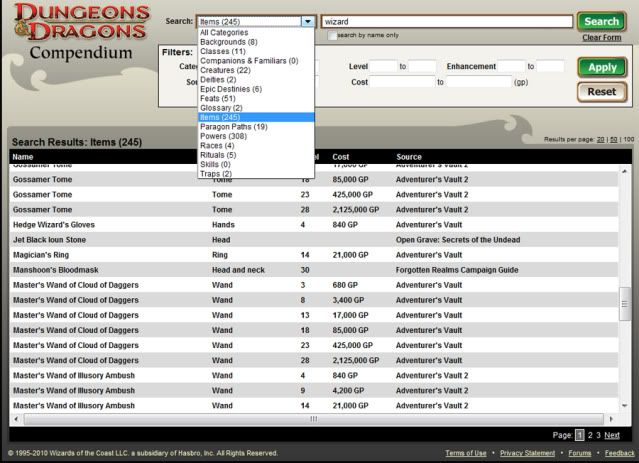Click scroll up arrow of results list
The height and width of the screenshot is (463, 639).
[625, 171]
